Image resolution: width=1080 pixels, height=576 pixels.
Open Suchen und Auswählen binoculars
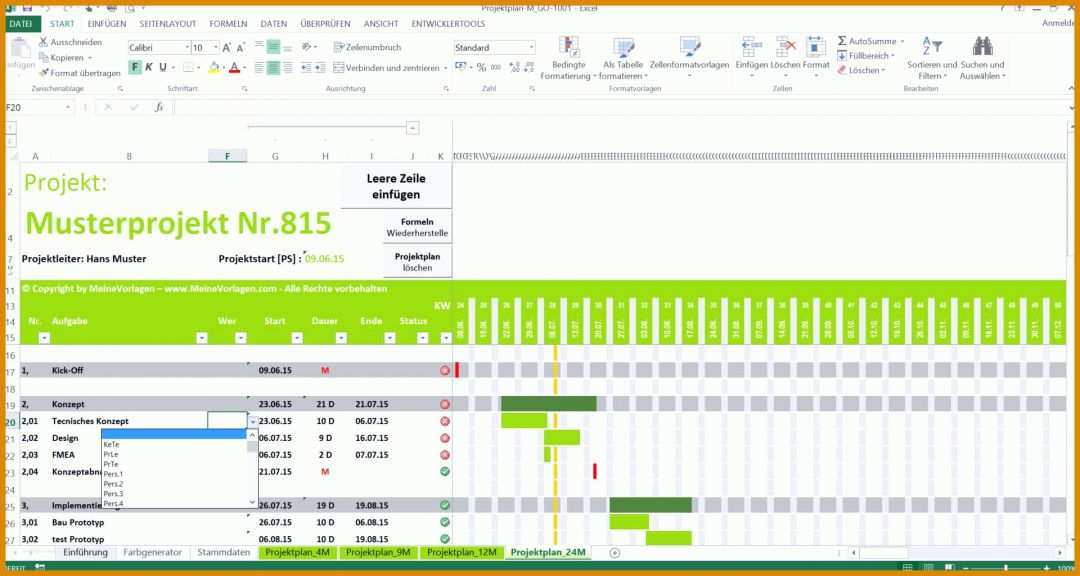[982, 58]
